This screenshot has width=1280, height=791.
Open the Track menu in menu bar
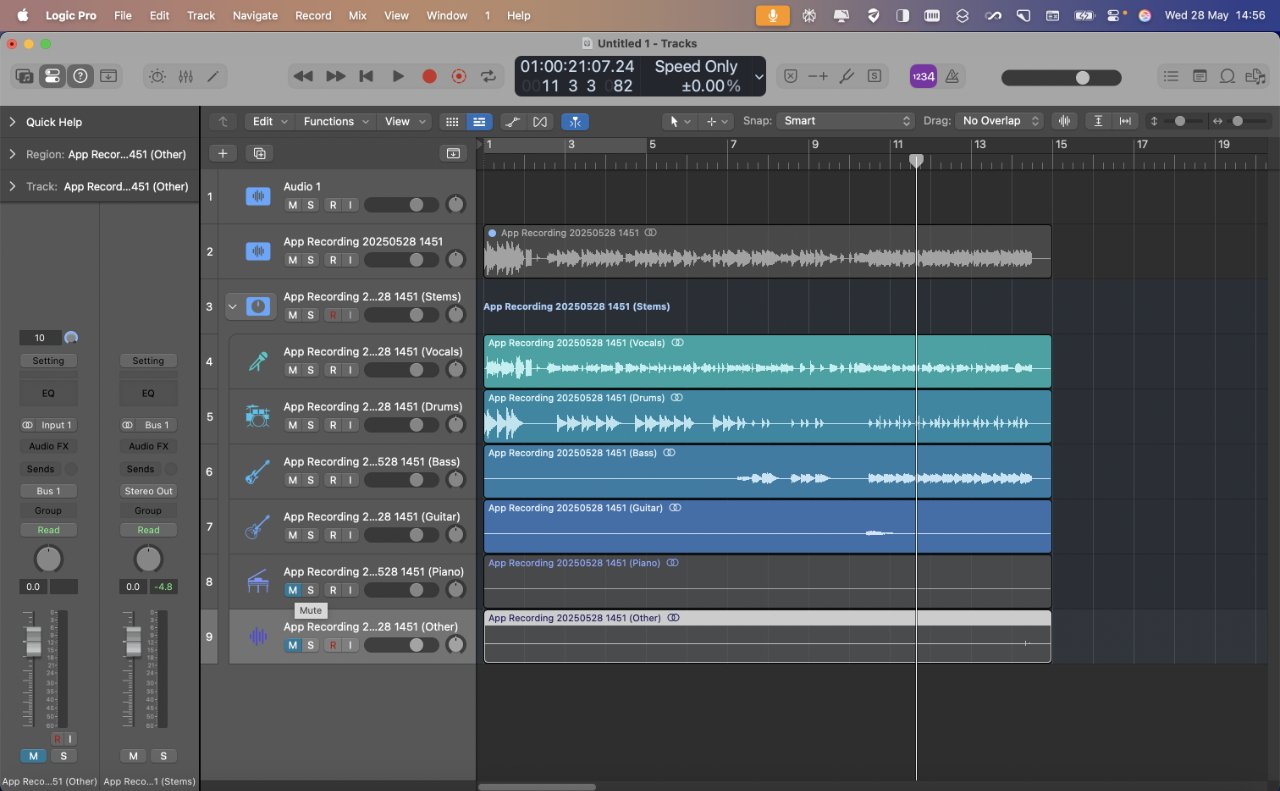201,15
